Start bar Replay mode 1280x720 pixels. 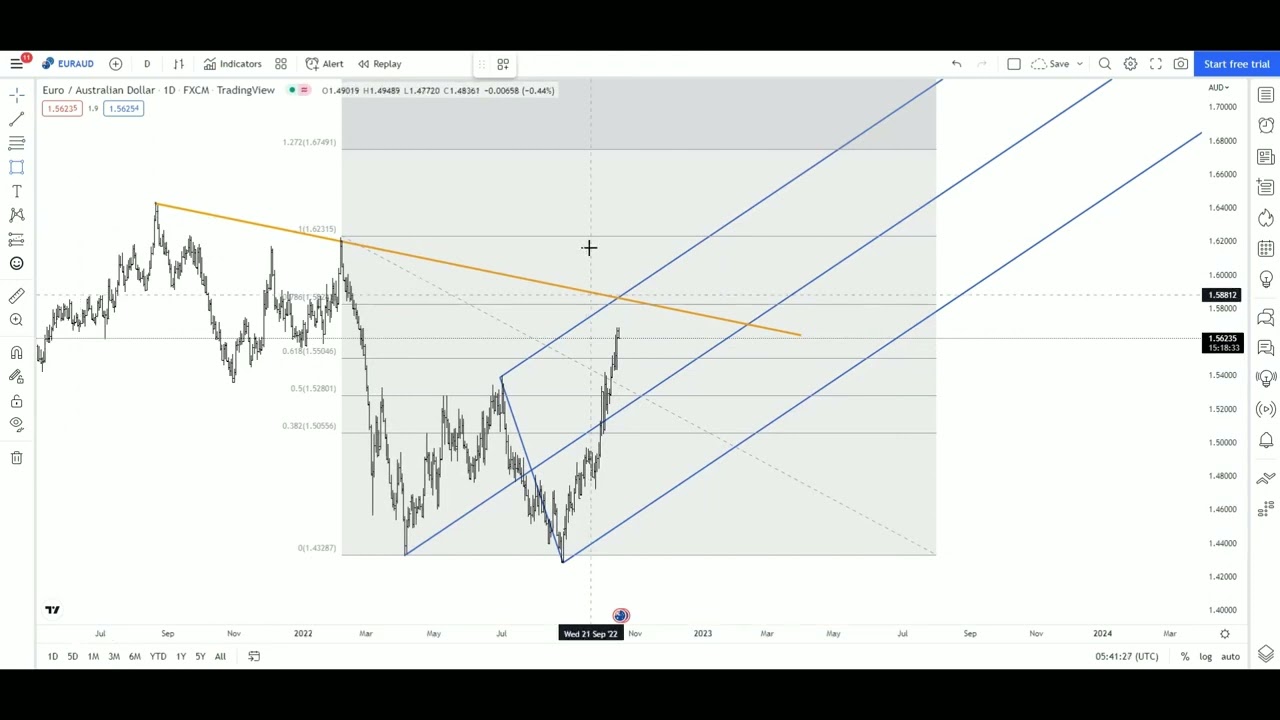tap(380, 64)
